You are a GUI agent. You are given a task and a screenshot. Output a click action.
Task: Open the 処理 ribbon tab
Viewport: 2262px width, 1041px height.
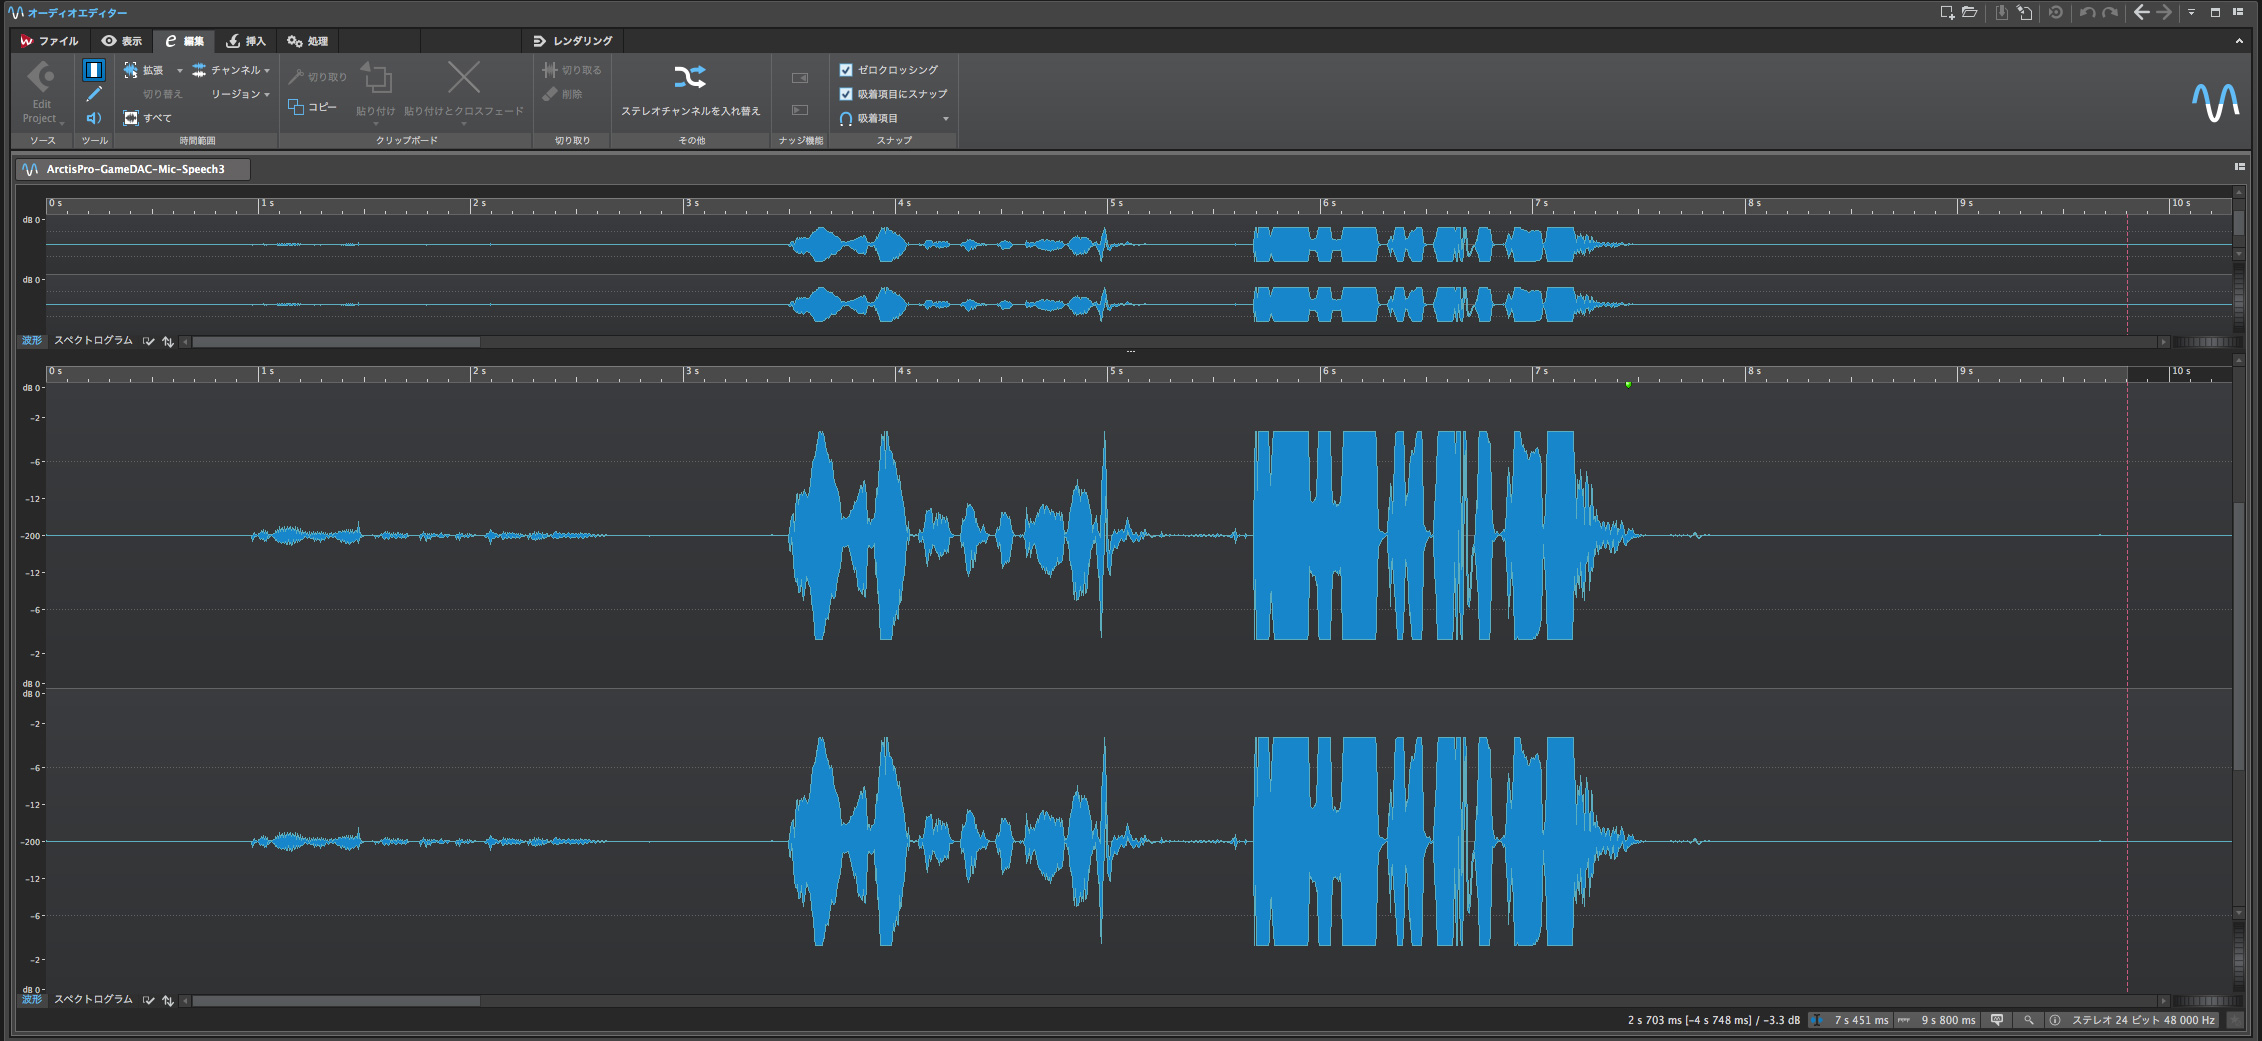[x=308, y=41]
